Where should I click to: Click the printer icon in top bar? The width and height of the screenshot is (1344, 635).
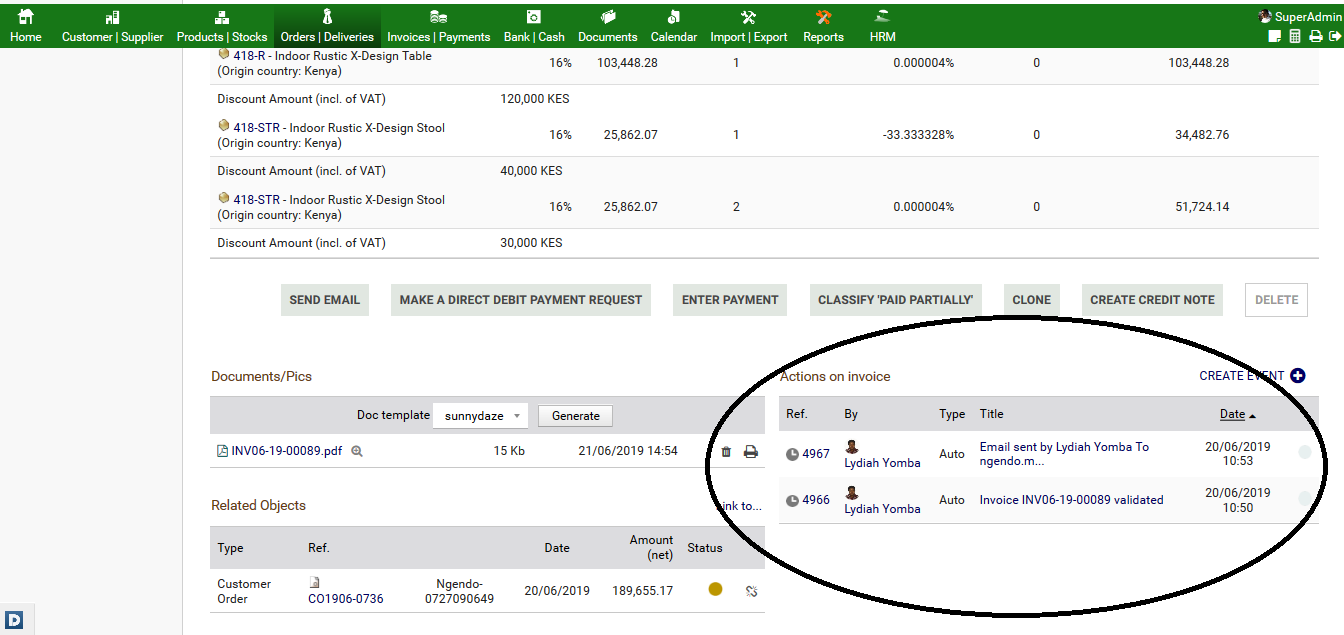(x=1315, y=36)
